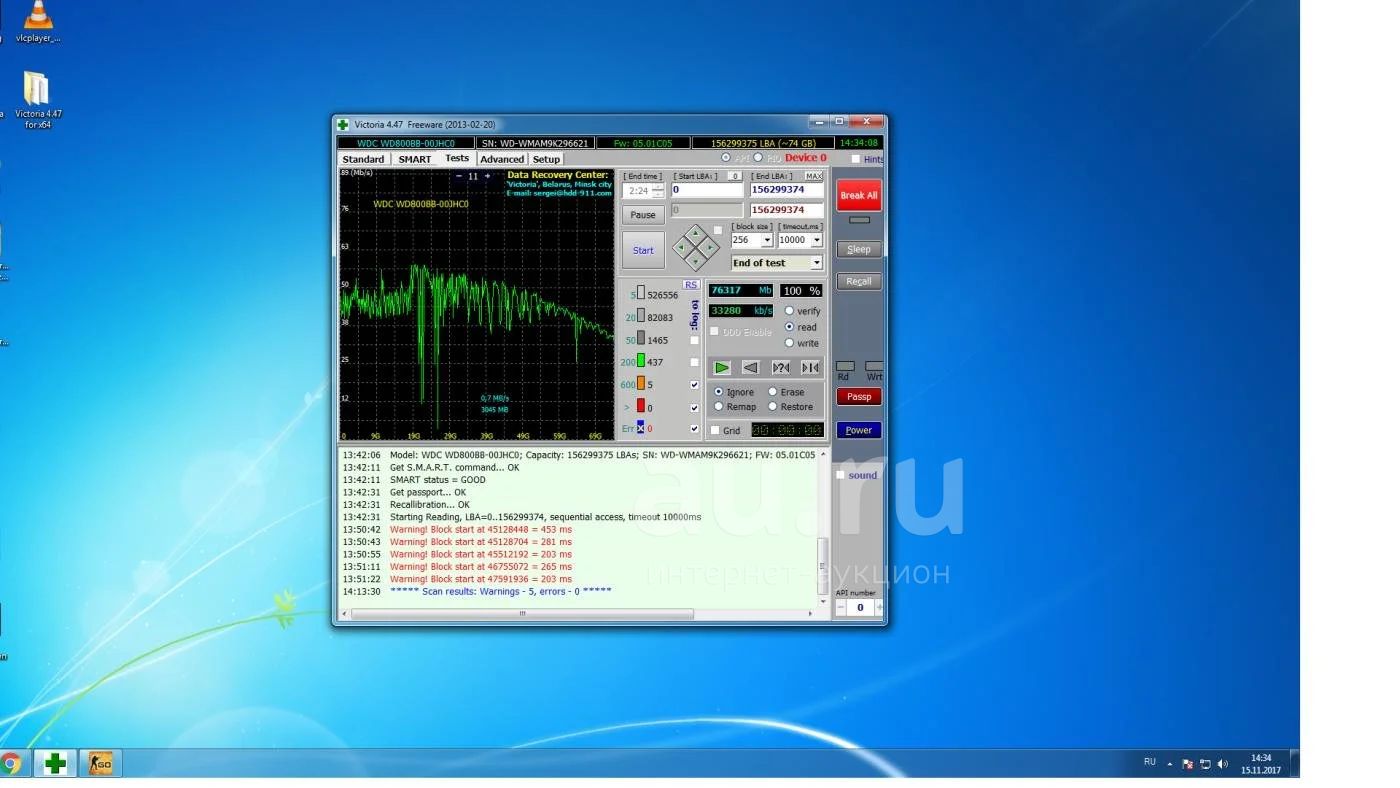Click the Start LBA input field
Image resolution: width=1400 pixels, height=788 pixels.
707,190
